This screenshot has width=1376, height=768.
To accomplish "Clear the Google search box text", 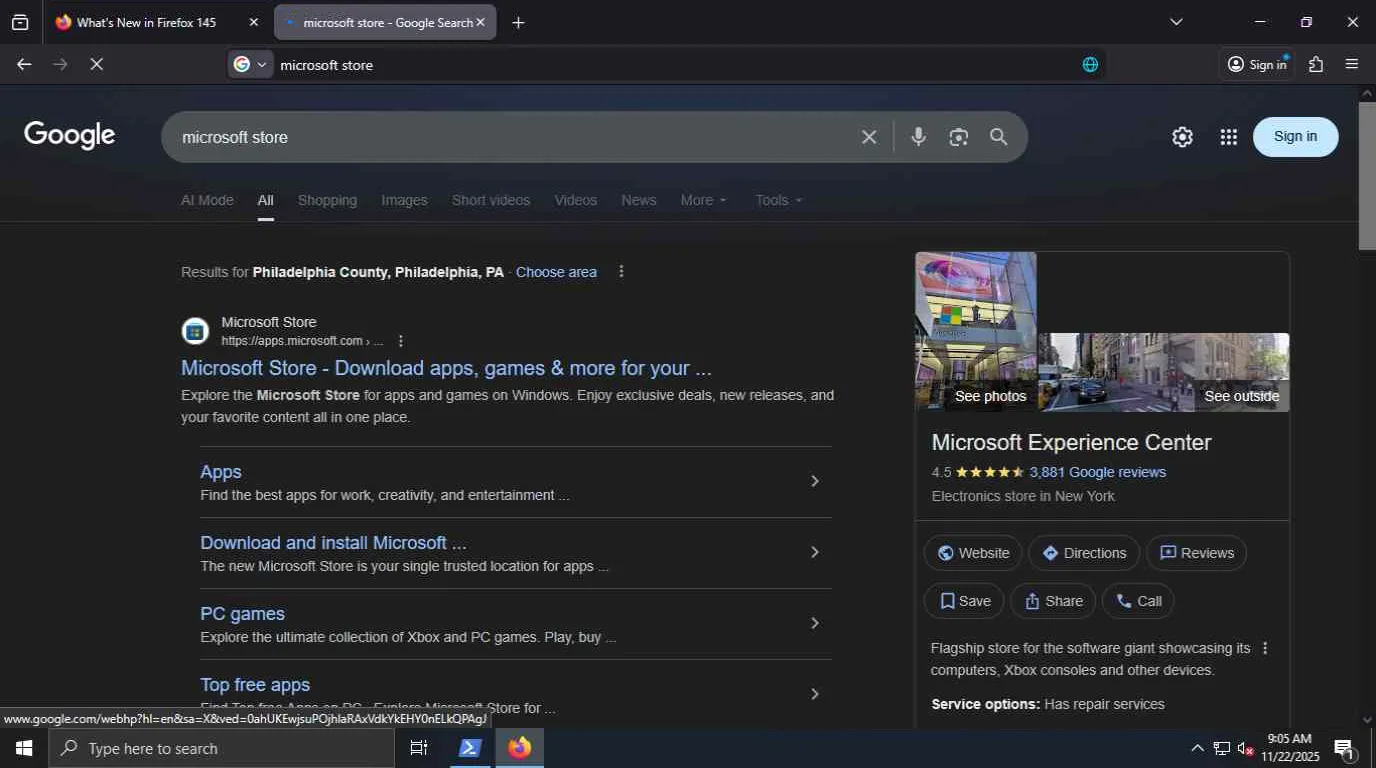I will click(869, 137).
